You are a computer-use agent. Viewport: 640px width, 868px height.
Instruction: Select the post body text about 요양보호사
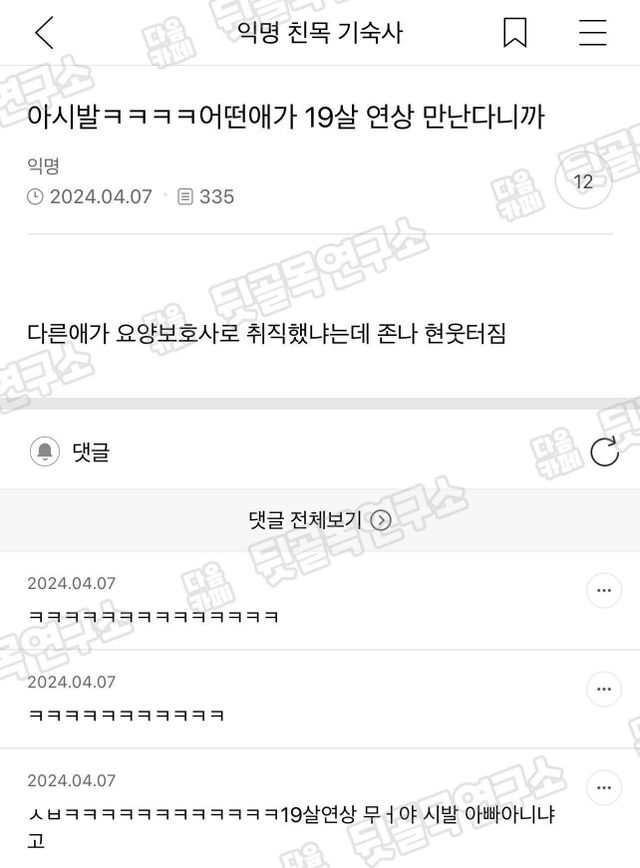point(267,333)
